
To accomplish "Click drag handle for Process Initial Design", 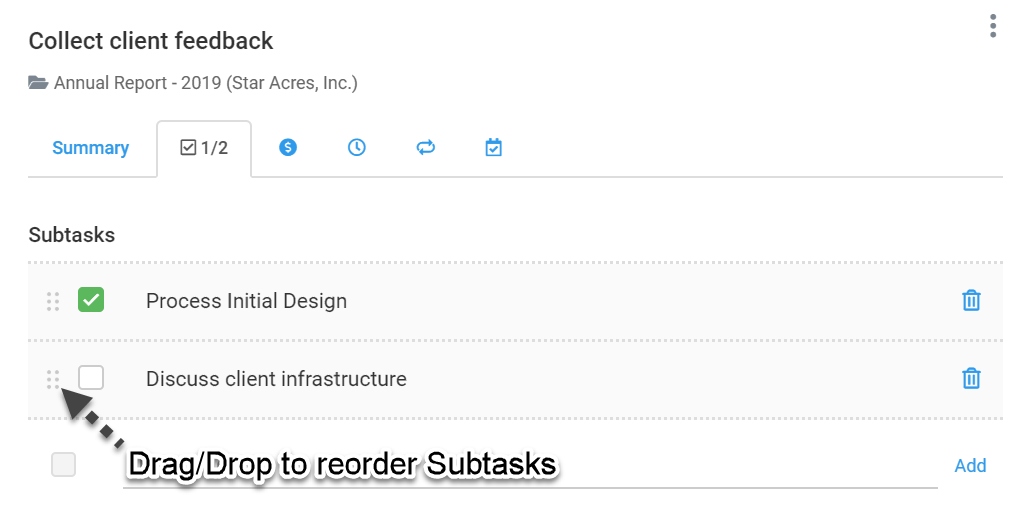I will pos(53,301).
